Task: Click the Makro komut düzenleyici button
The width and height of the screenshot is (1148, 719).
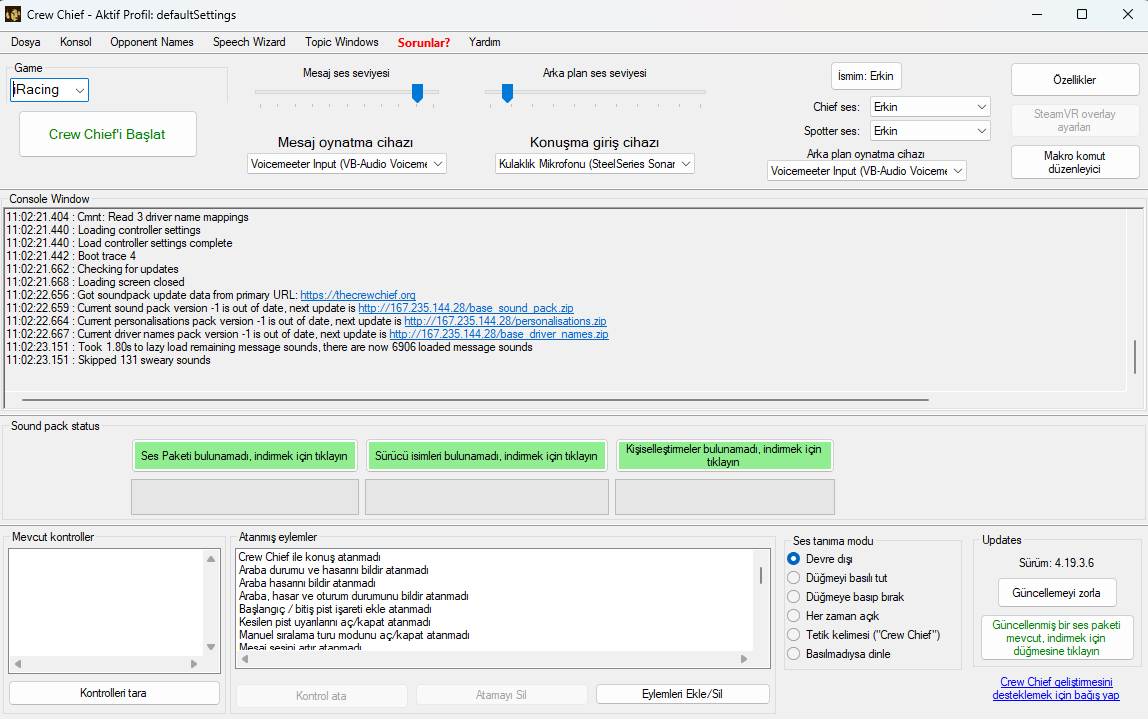Action: coord(1075,163)
